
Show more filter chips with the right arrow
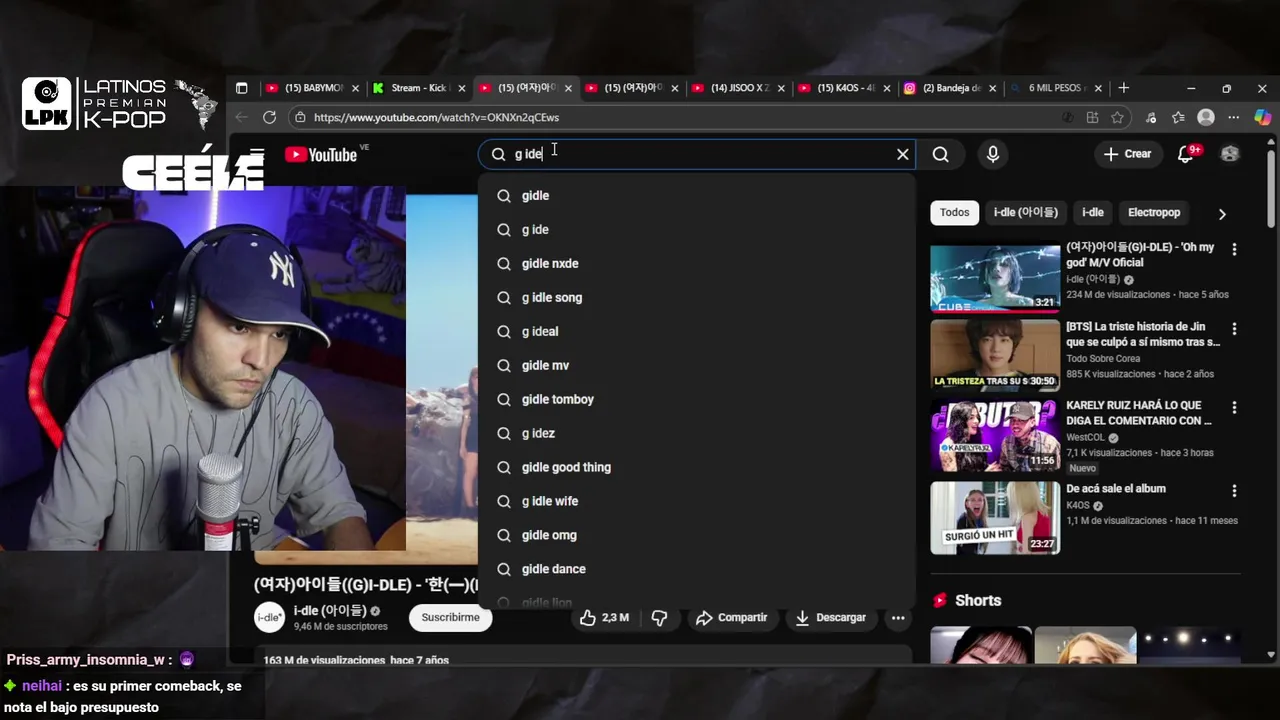[1221, 214]
